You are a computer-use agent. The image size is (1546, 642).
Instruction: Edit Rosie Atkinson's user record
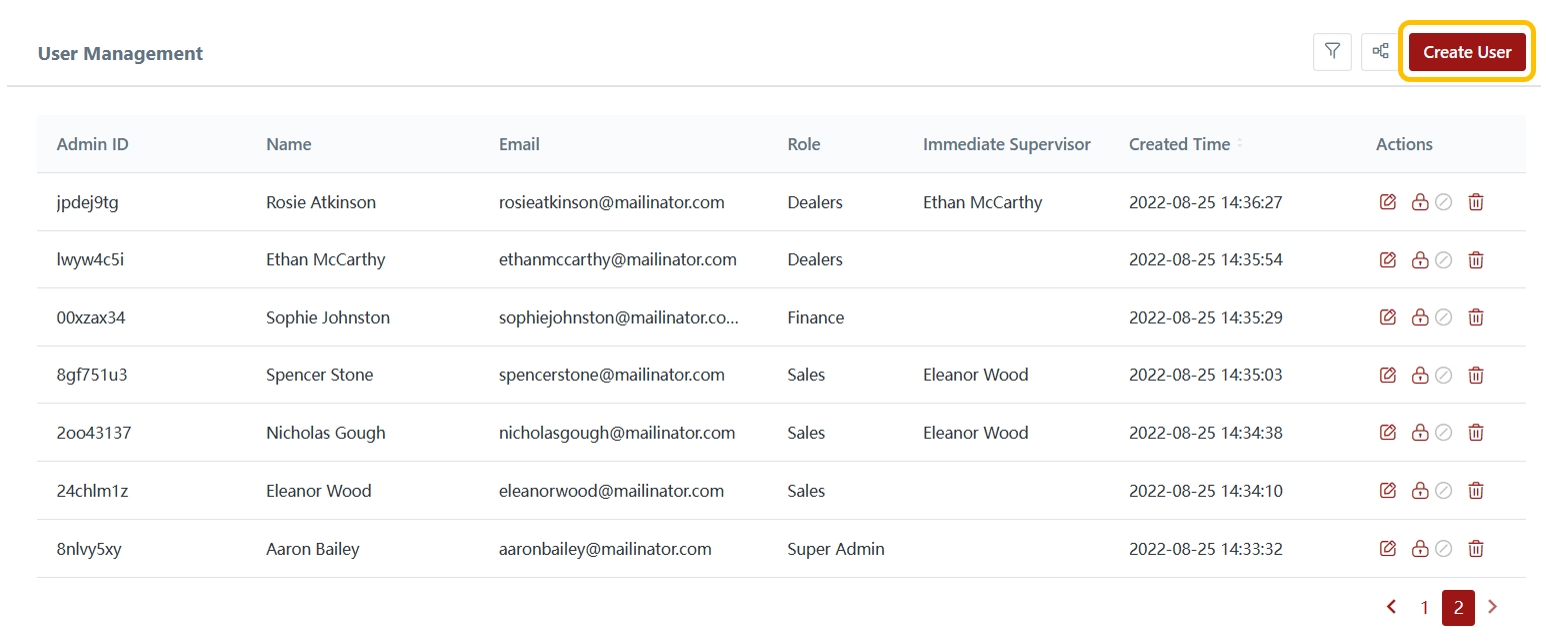pyautogui.click(x=1387, y=202)
